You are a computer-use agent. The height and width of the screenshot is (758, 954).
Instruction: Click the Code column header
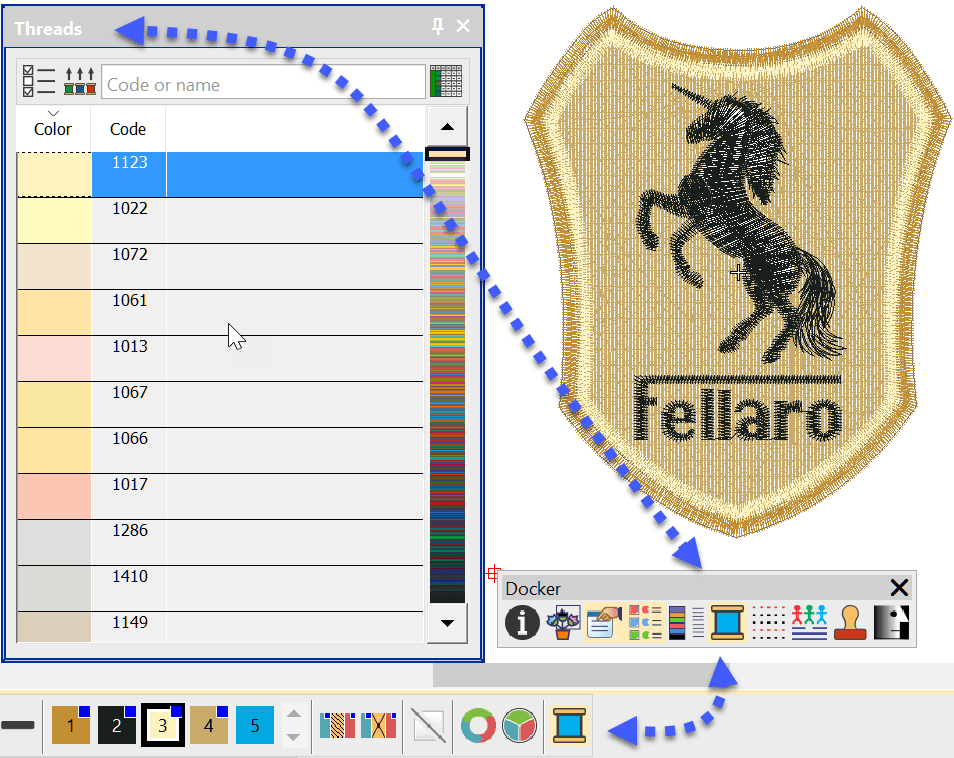click(x=128, y=128)
